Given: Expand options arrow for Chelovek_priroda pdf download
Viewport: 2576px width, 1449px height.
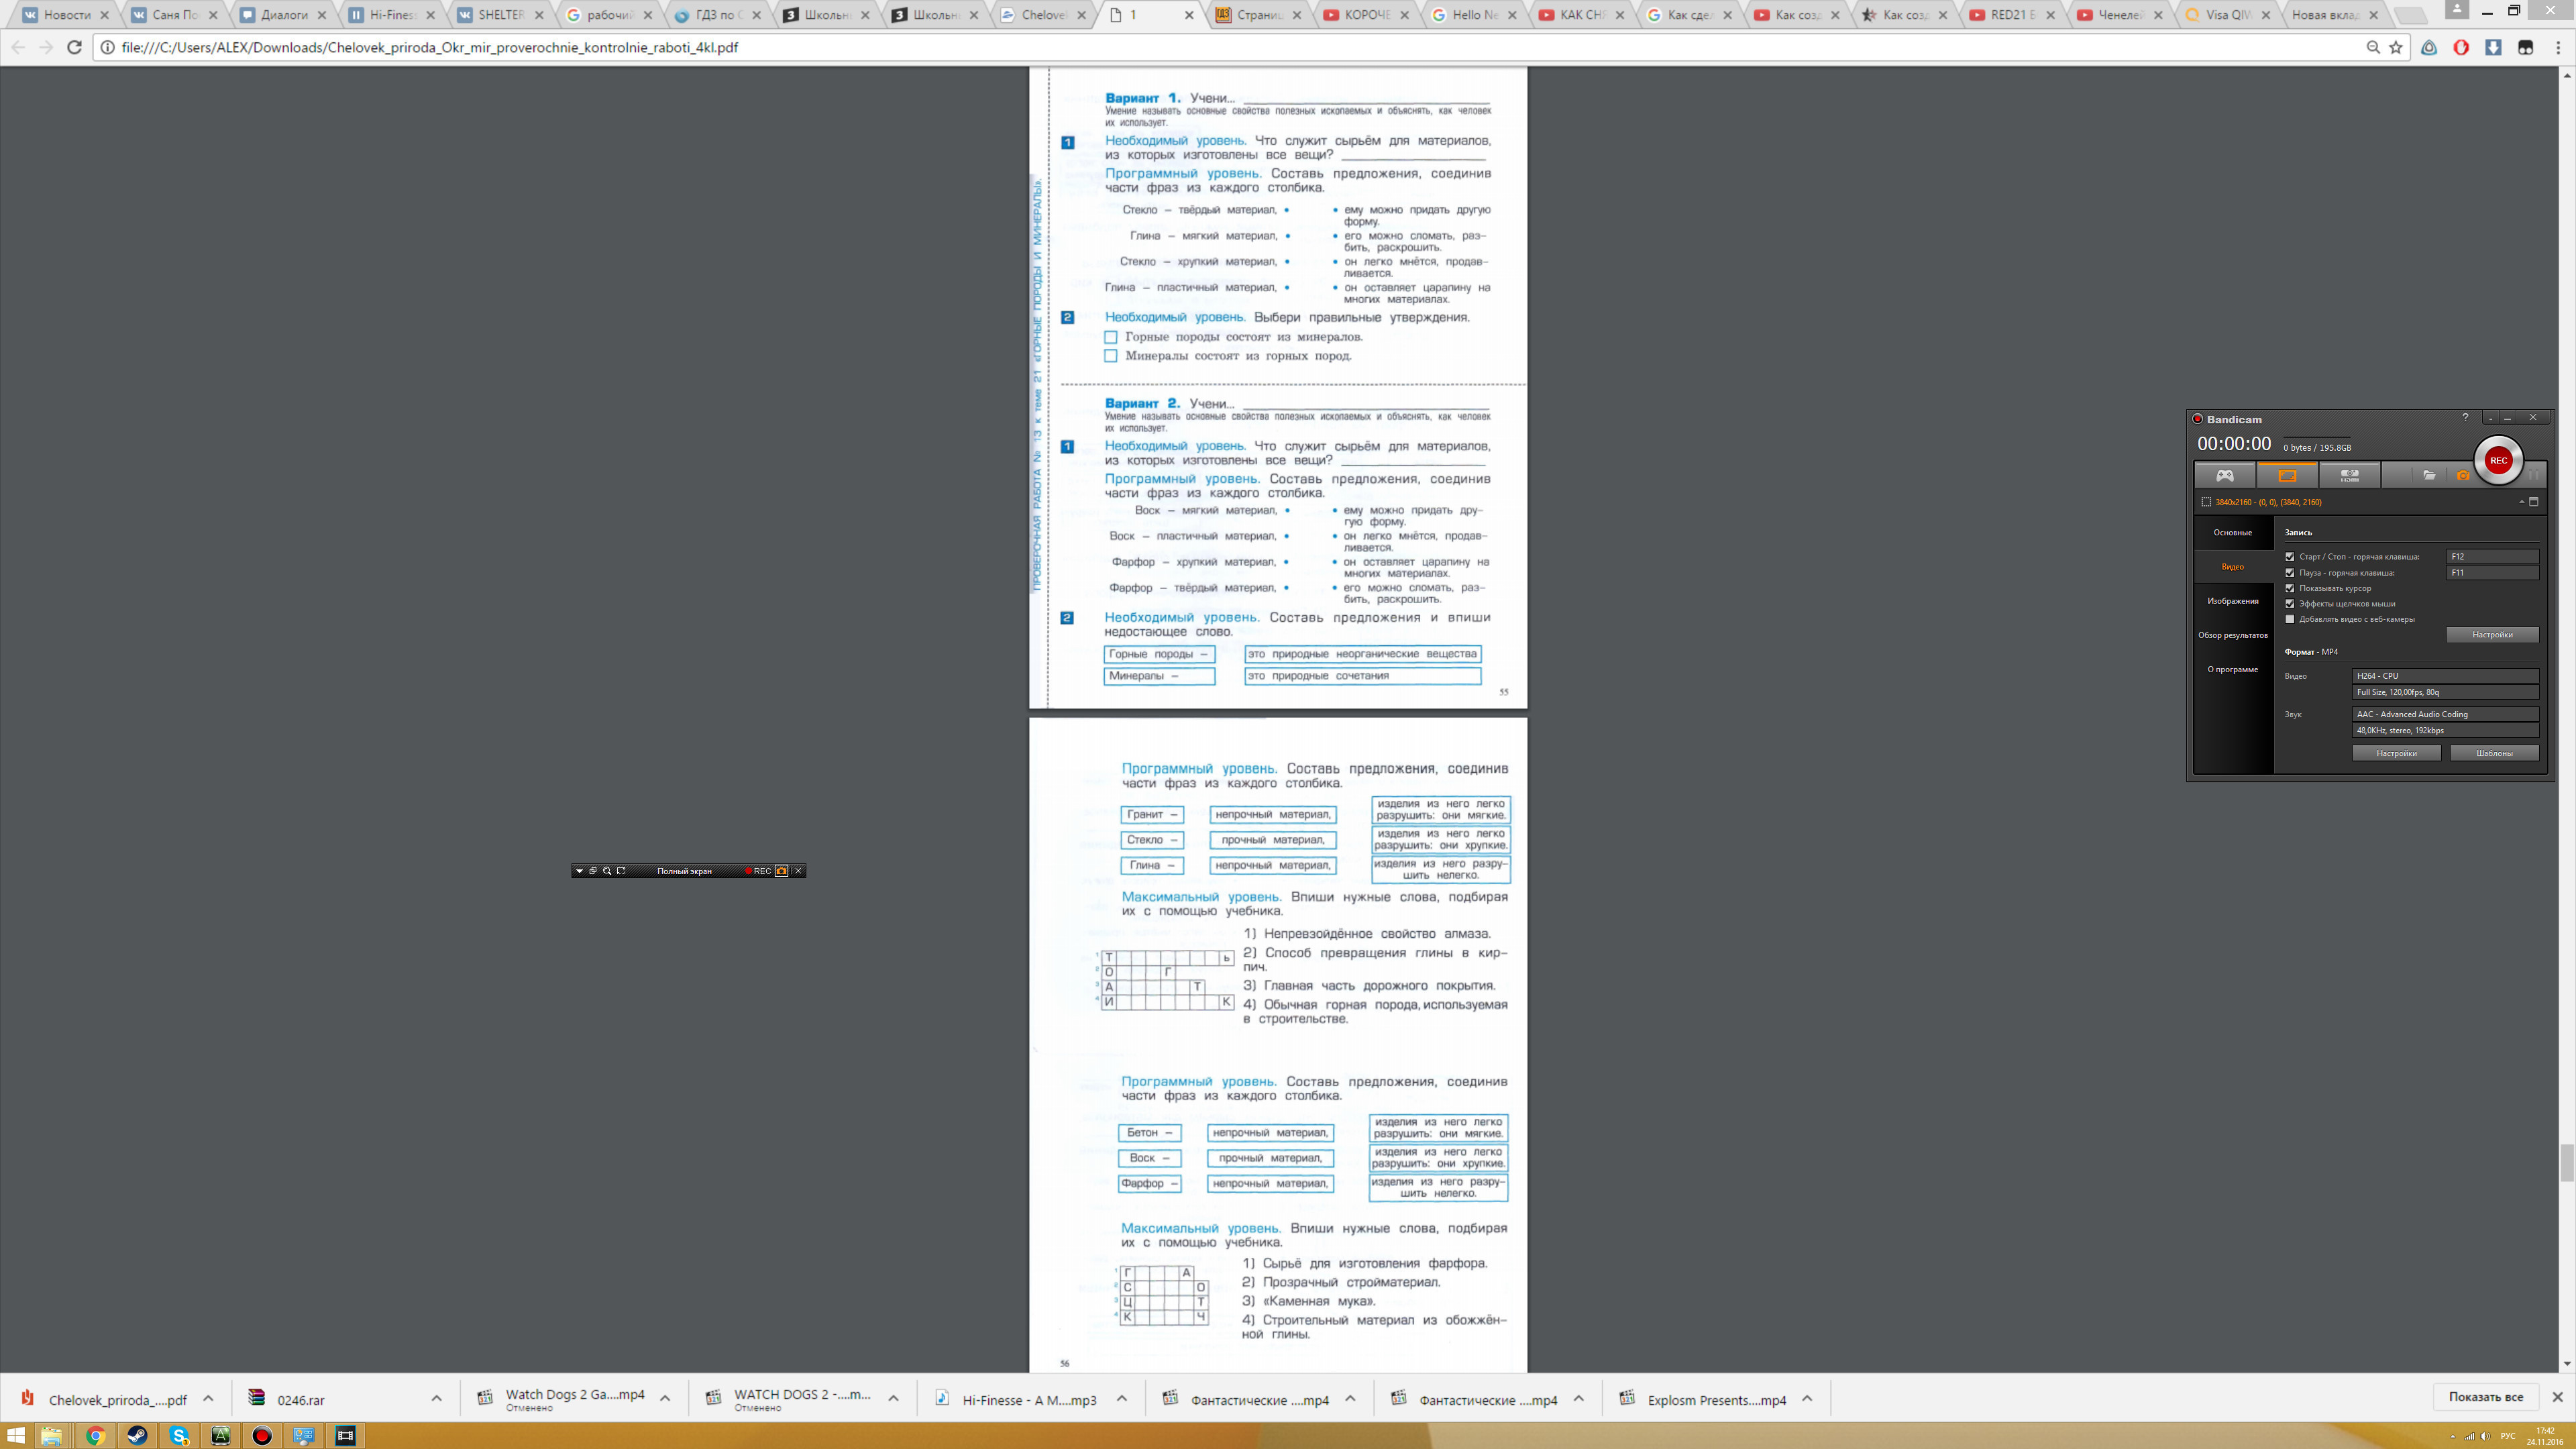Looking at the screenshot, I should point(208,1399).
